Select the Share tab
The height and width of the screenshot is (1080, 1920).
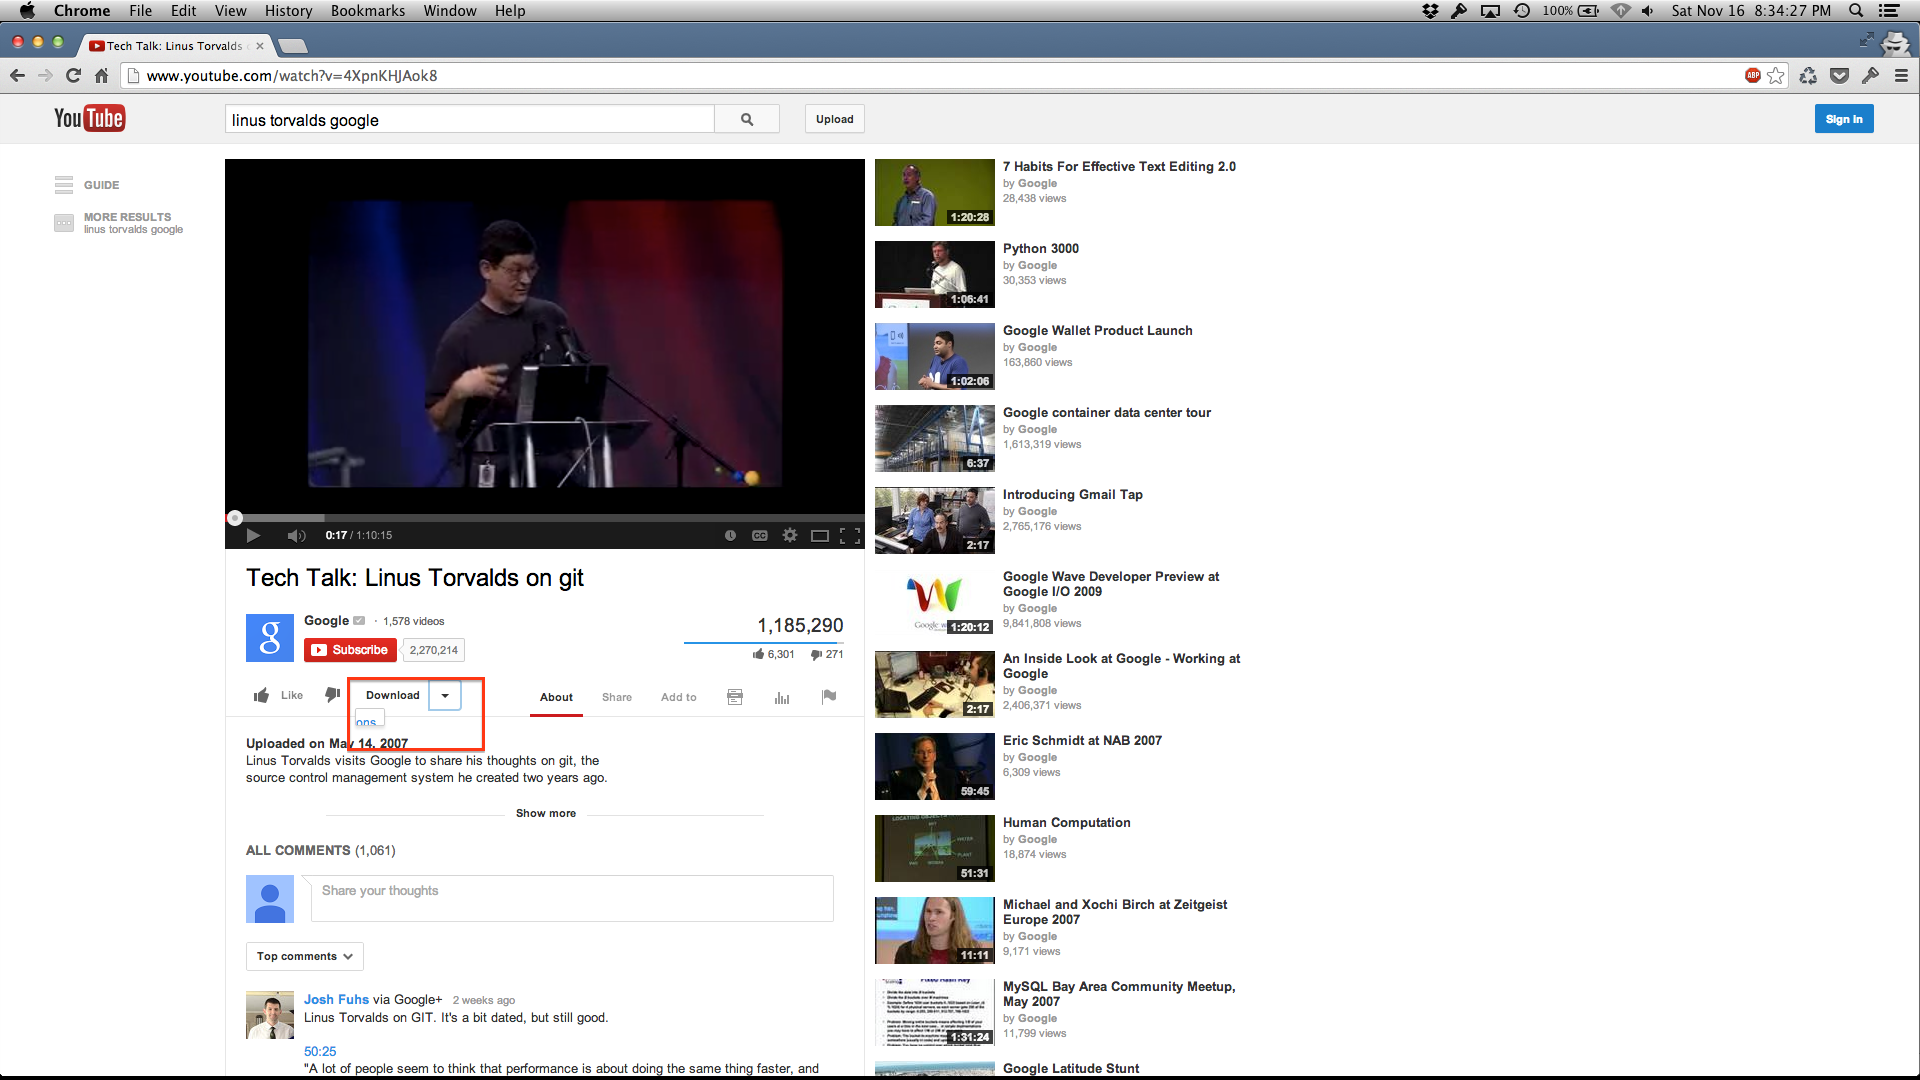[x=617, y=697]
